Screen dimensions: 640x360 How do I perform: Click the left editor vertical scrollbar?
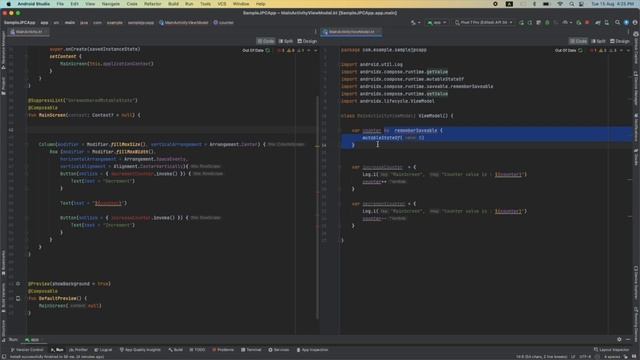coord(318,207)
